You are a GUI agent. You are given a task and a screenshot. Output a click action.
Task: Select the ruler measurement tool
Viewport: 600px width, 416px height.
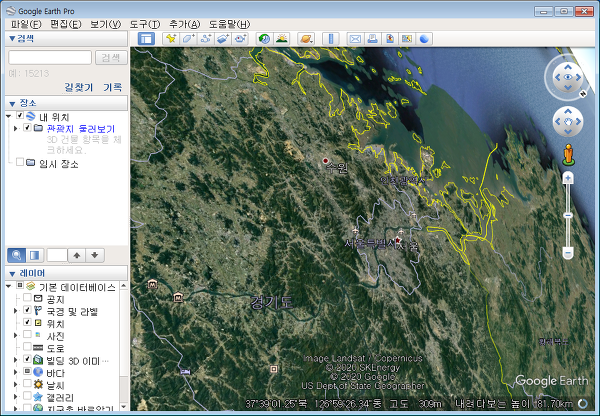pos(331,39)
